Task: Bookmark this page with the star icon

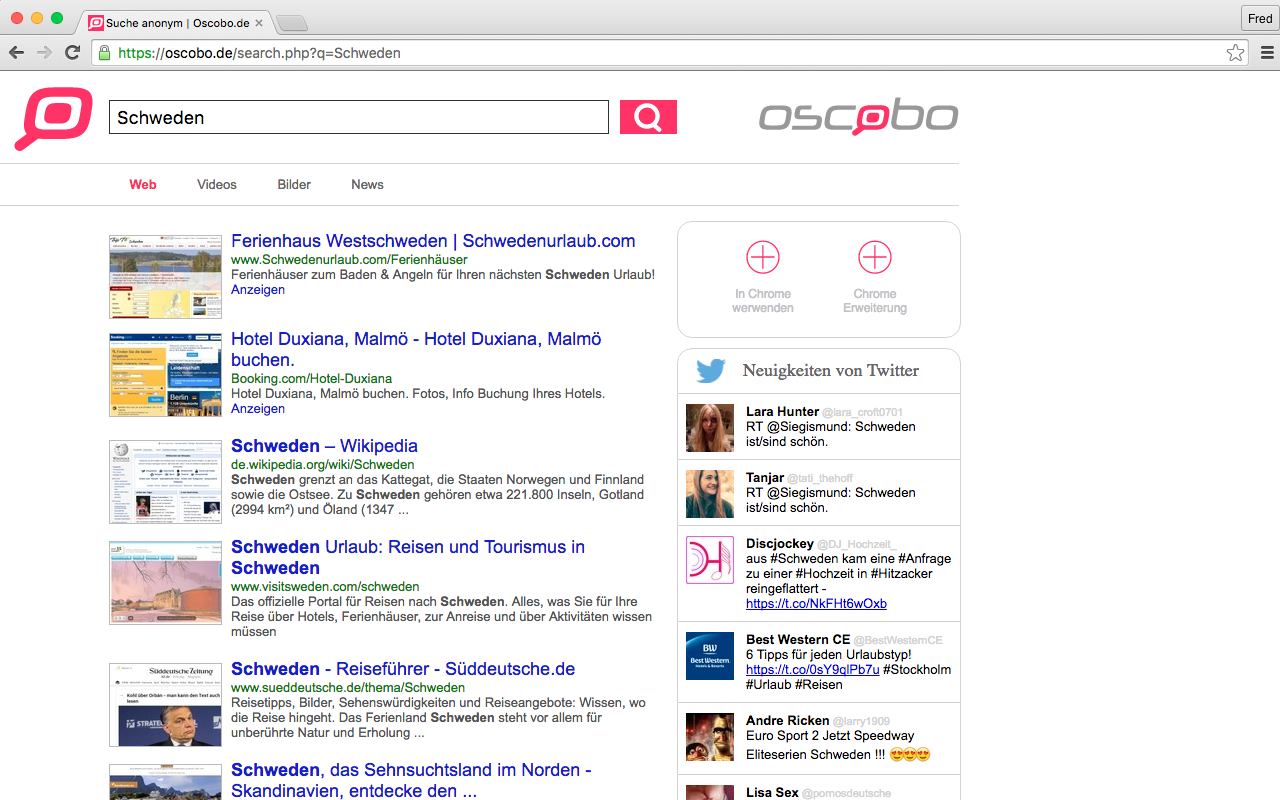Action: tap(1236, 53)
